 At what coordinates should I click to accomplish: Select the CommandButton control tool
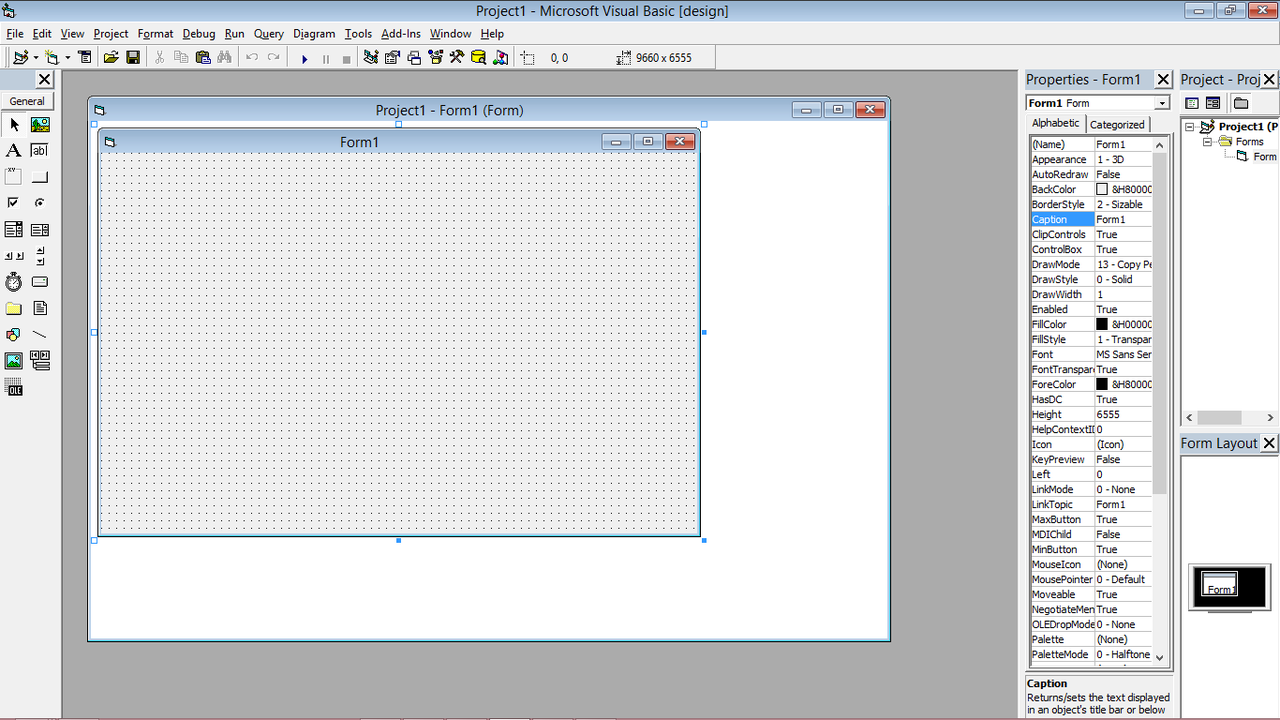coord(40,177)
